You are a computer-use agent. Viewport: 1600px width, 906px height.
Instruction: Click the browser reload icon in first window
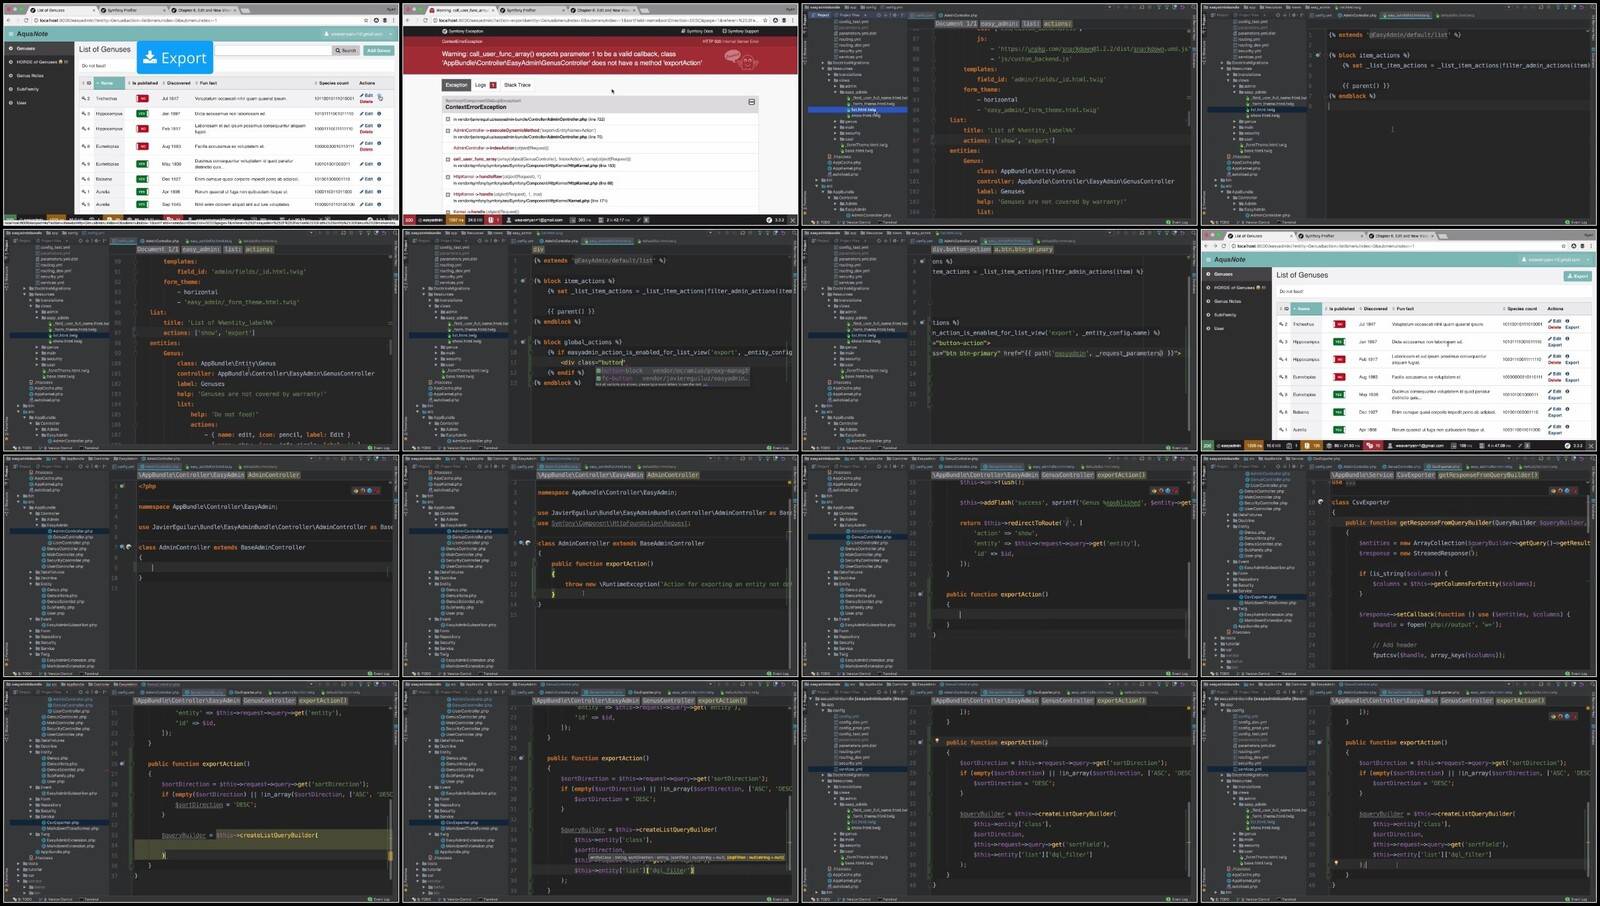[26, 20]
